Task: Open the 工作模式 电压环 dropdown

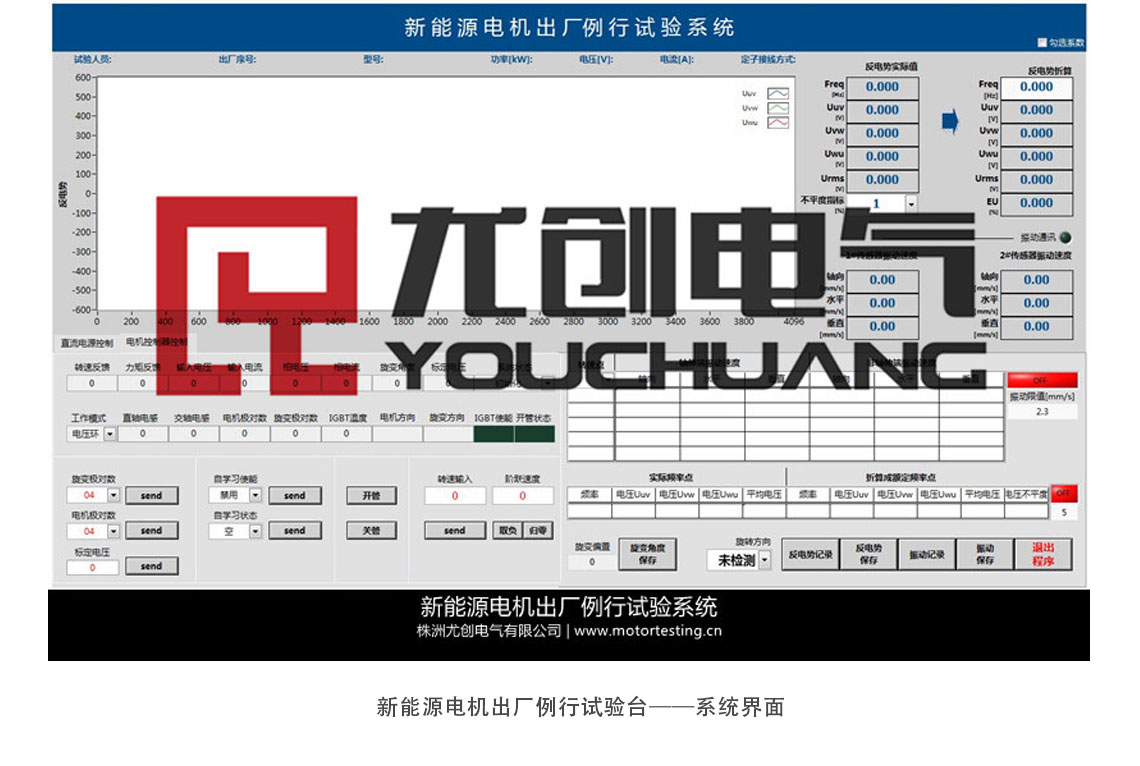Action: (x=109, y=435)
